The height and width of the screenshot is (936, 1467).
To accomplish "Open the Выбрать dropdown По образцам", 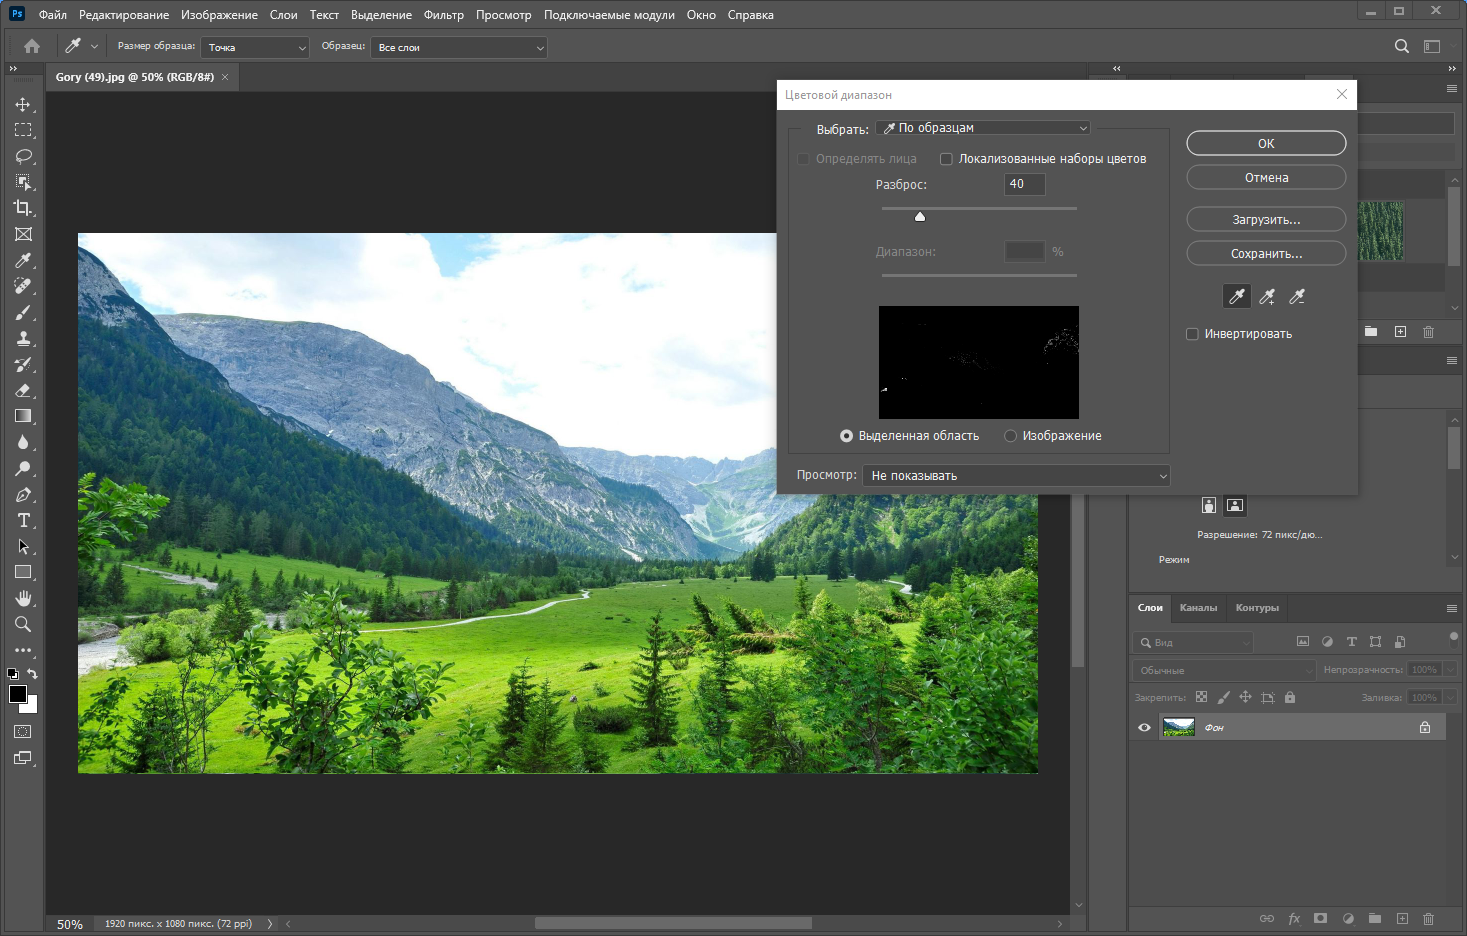I will pyautogui.click(x=983, y=128).
